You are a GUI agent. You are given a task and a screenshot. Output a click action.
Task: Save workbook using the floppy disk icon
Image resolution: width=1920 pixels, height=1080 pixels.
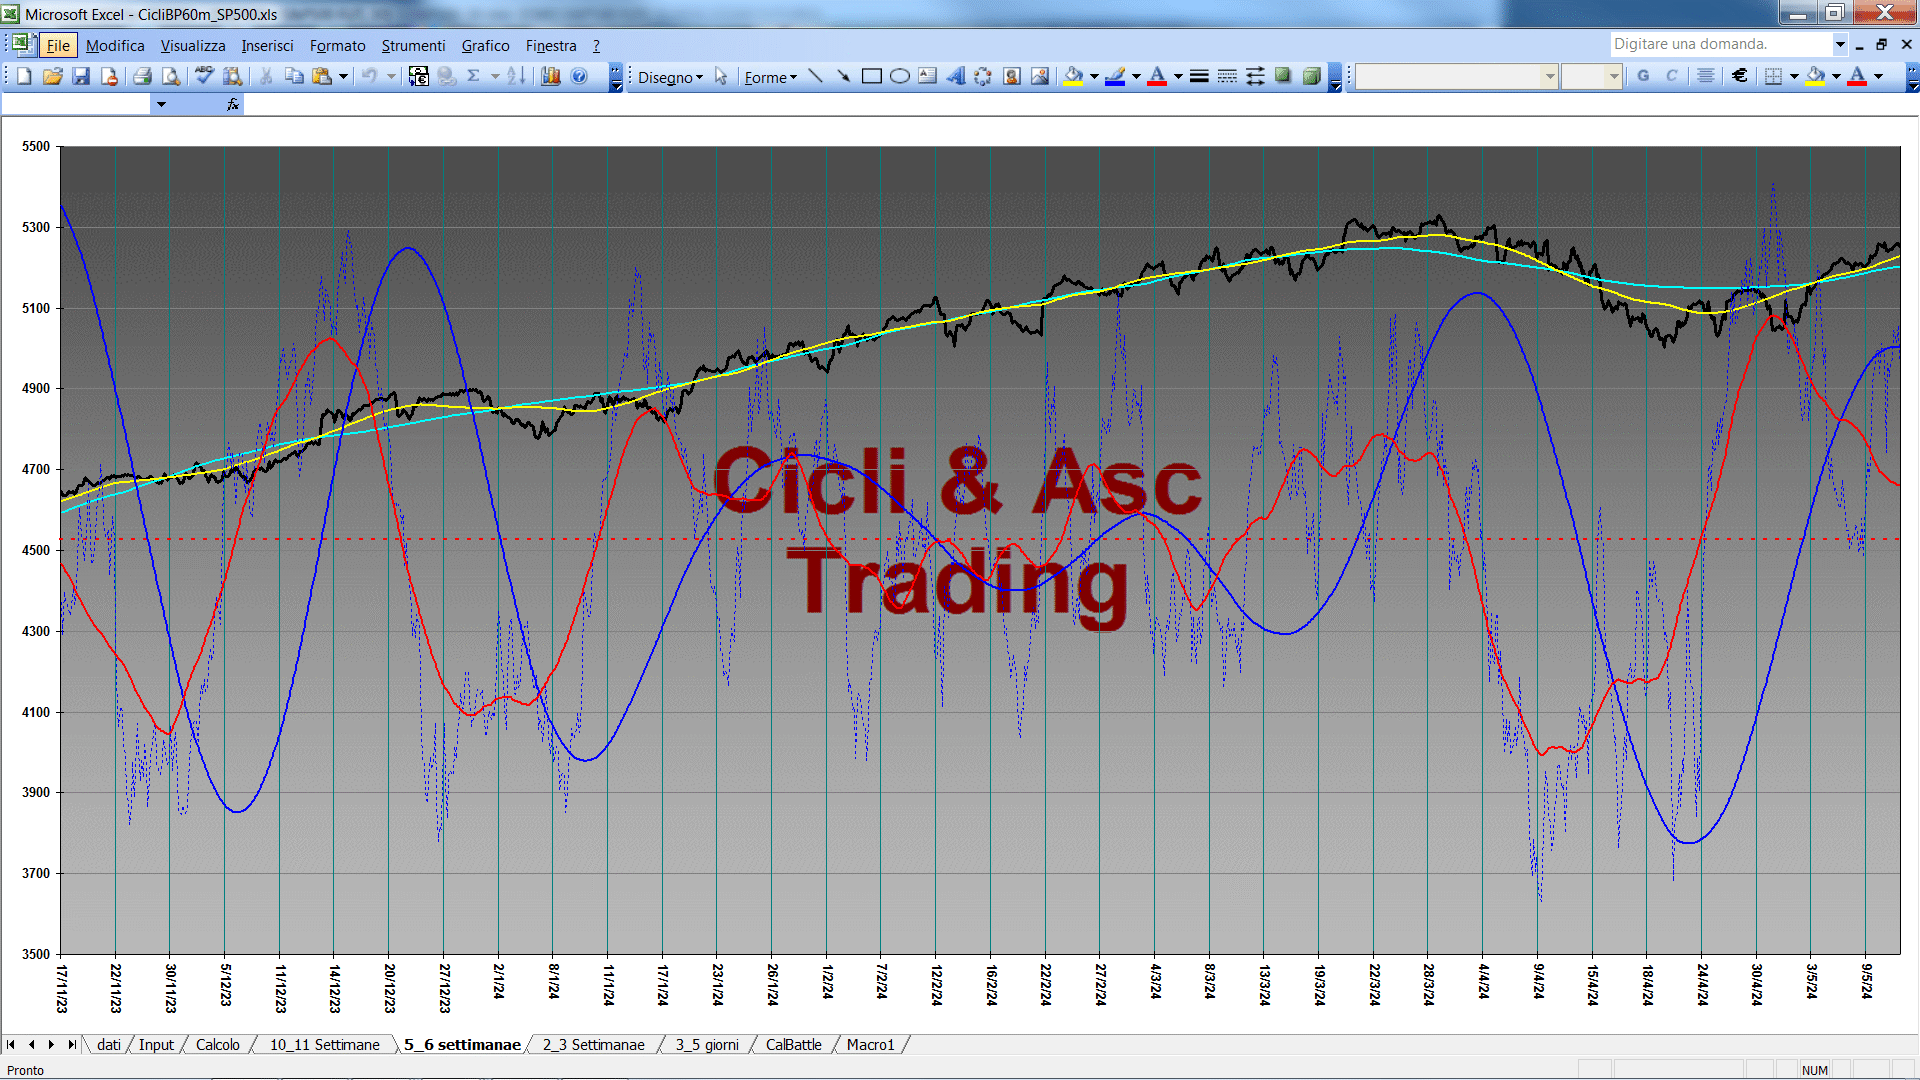pyautogui.click(x=81, y=76)
